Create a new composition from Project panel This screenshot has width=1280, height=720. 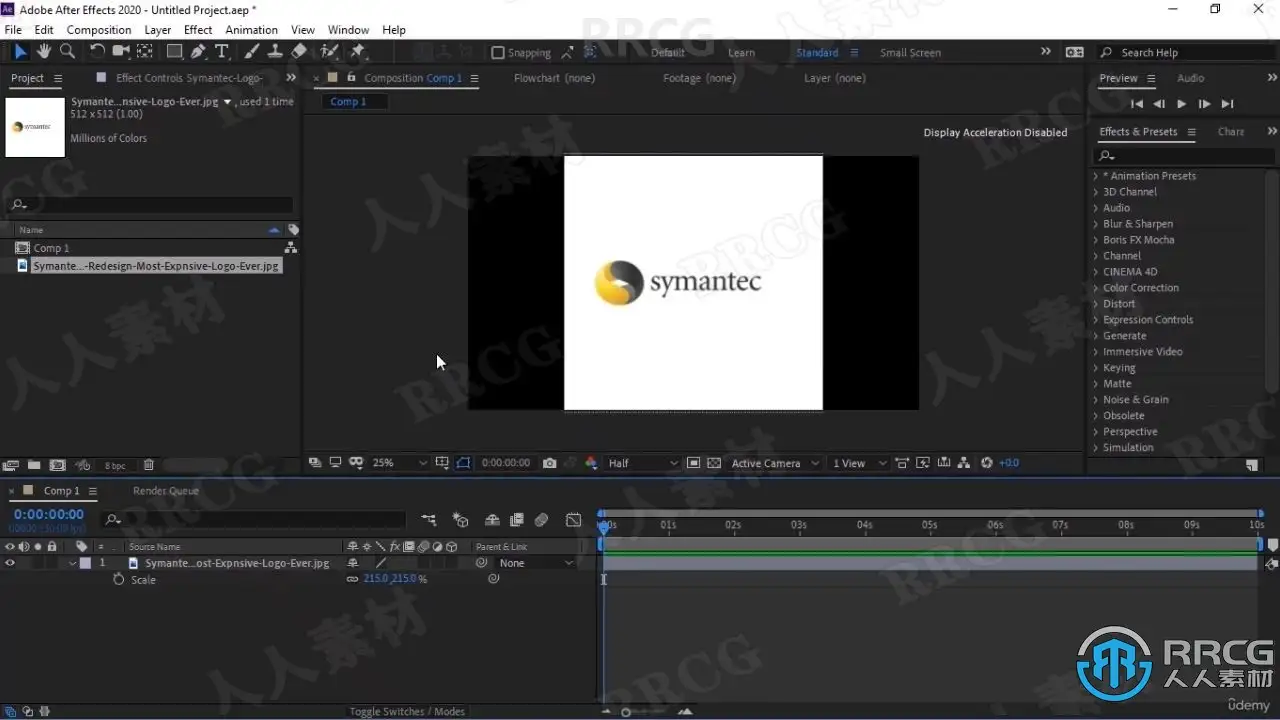coord(57,465)
